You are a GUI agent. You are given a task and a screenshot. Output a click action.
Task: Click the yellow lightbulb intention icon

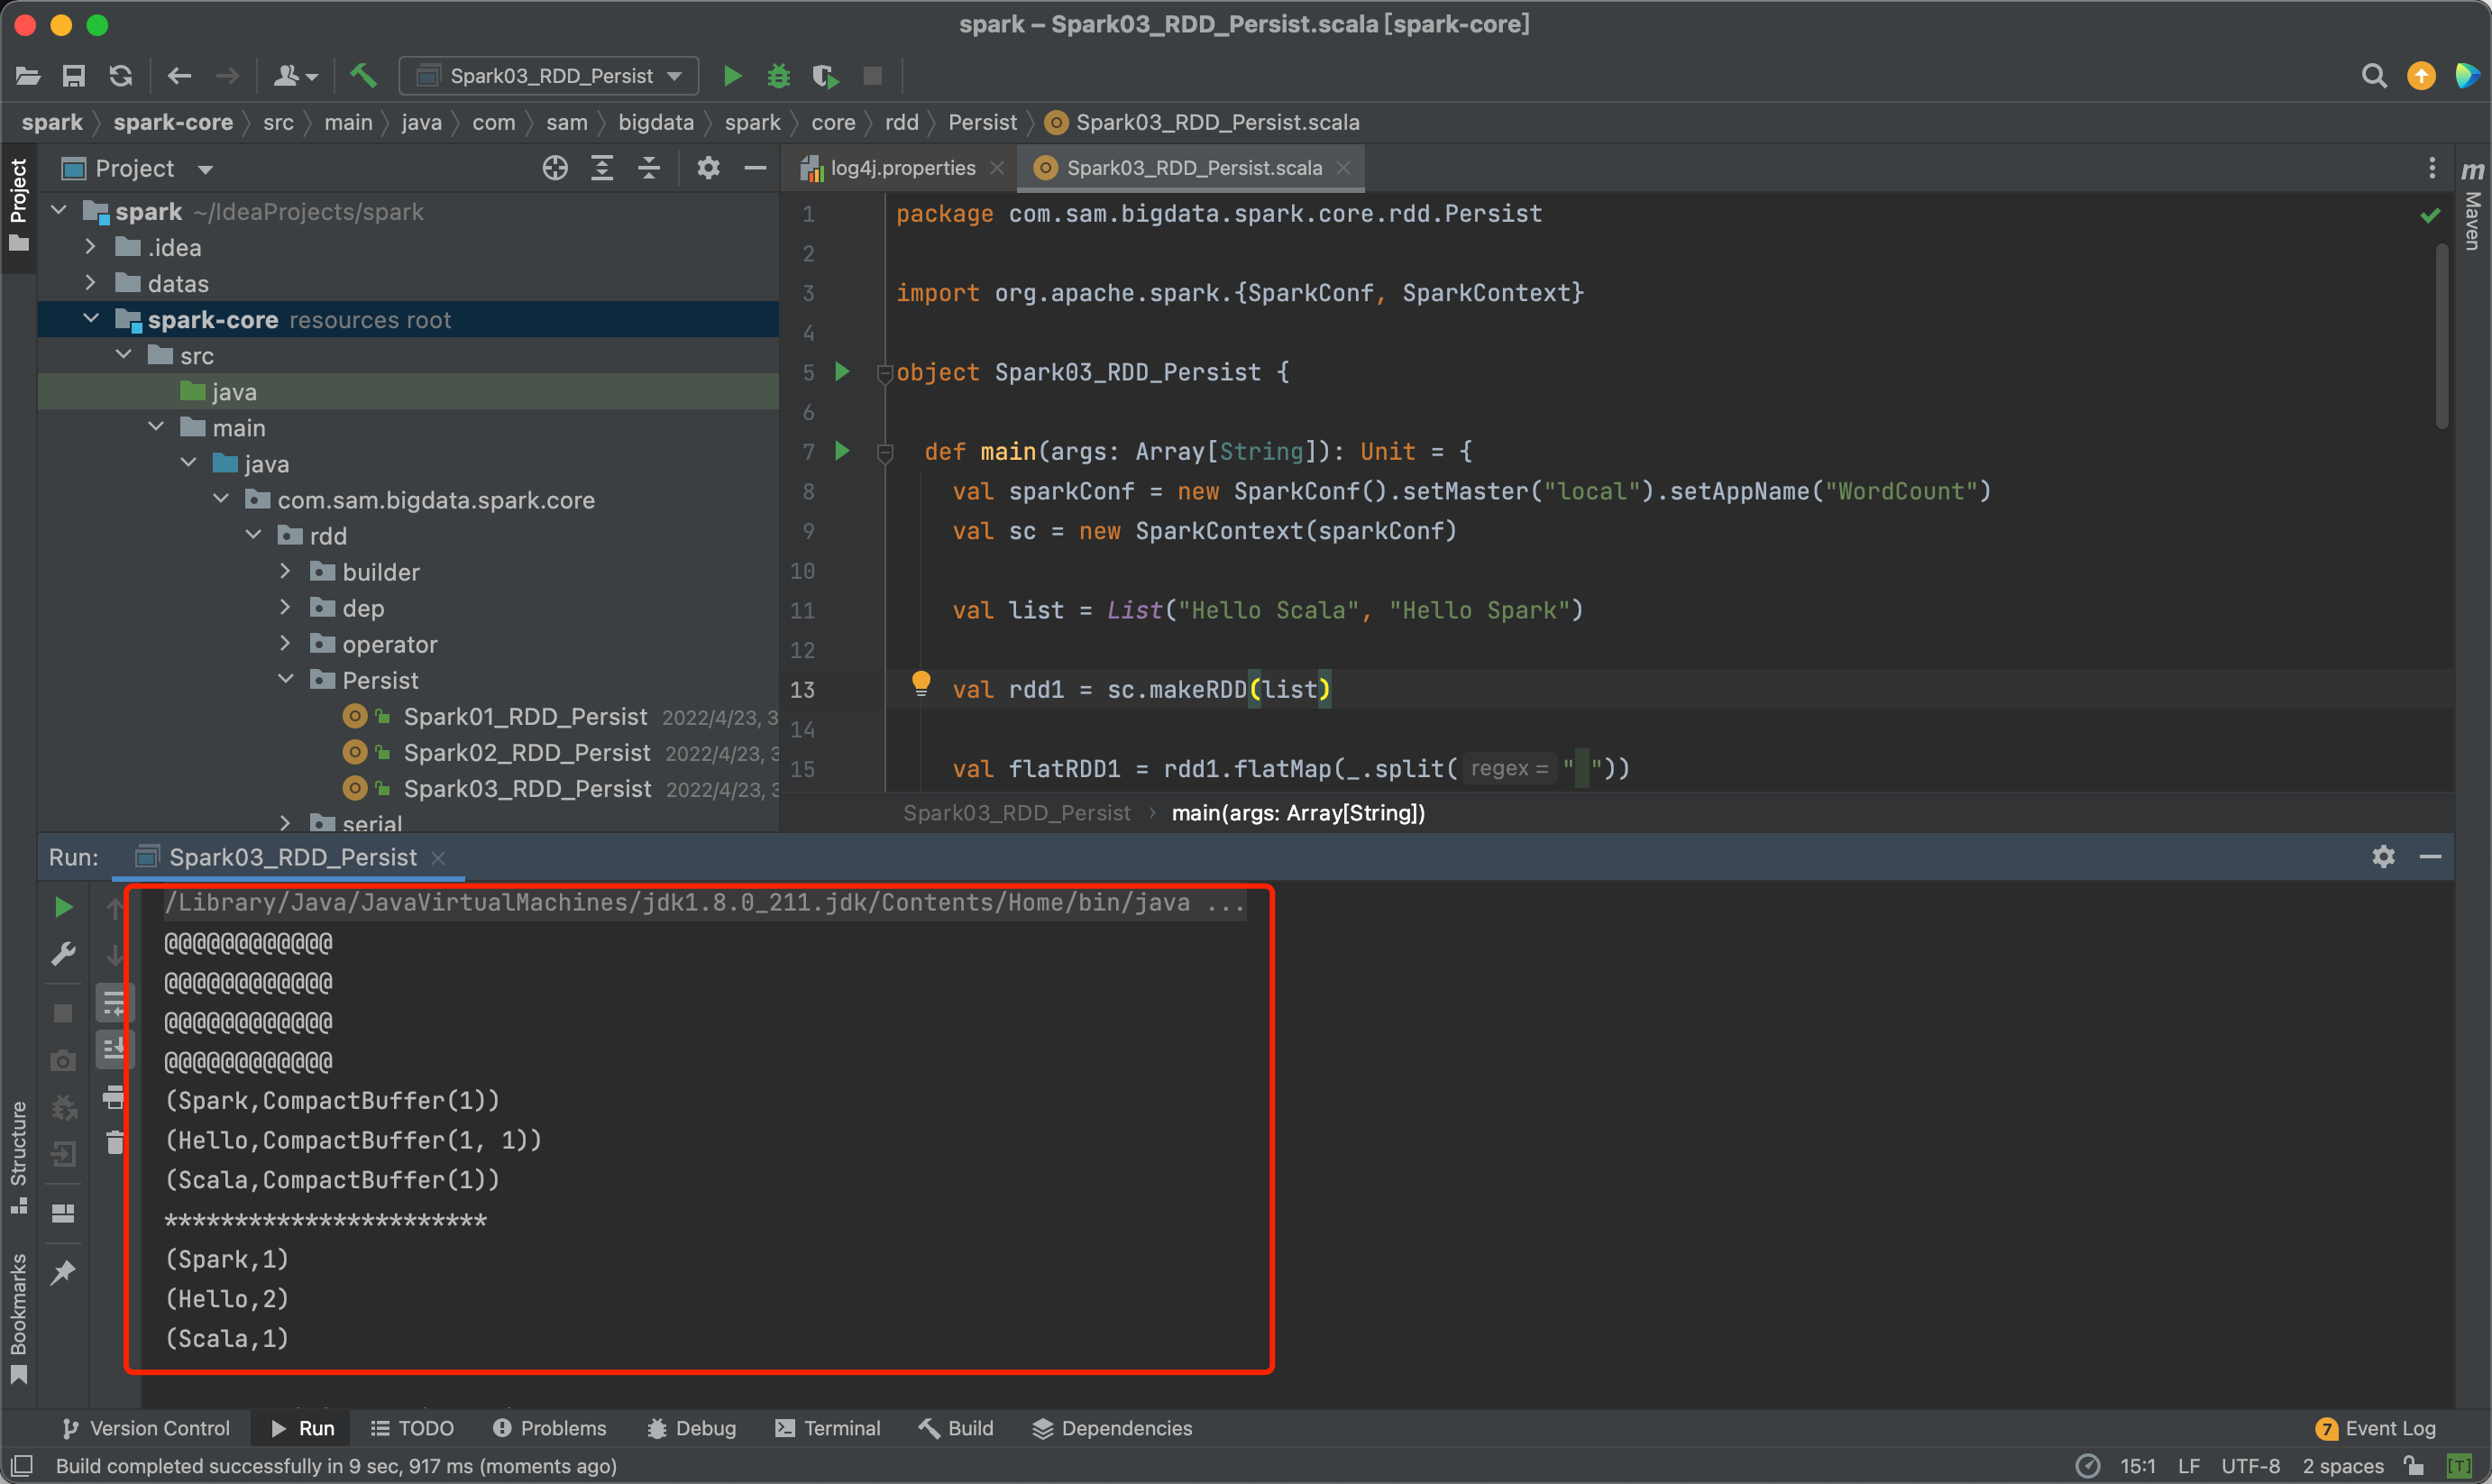click(x=921, y=684)
